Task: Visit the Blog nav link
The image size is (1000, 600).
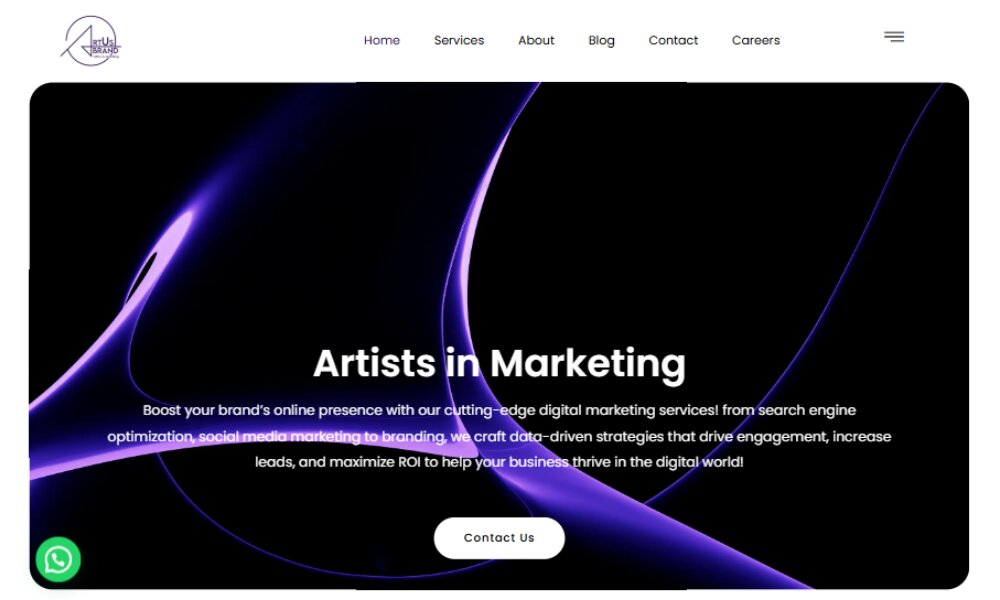Action: click(x=601, y=41)
